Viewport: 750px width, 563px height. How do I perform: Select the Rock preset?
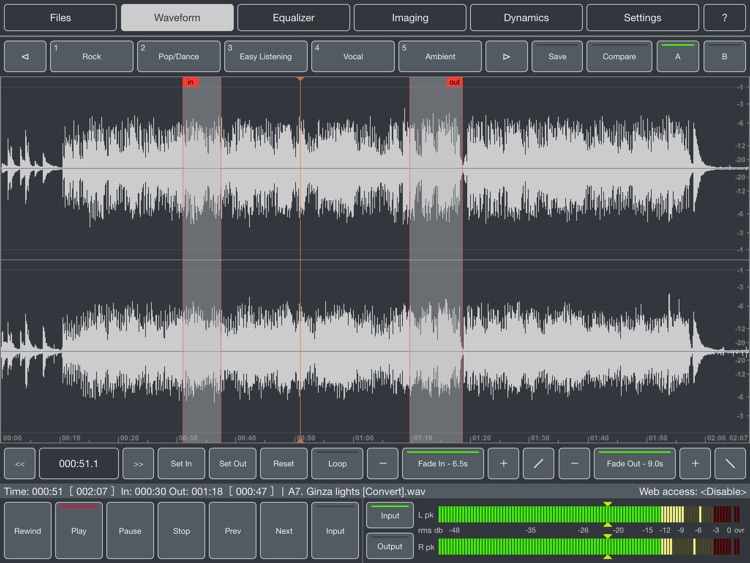coord(91,57)
